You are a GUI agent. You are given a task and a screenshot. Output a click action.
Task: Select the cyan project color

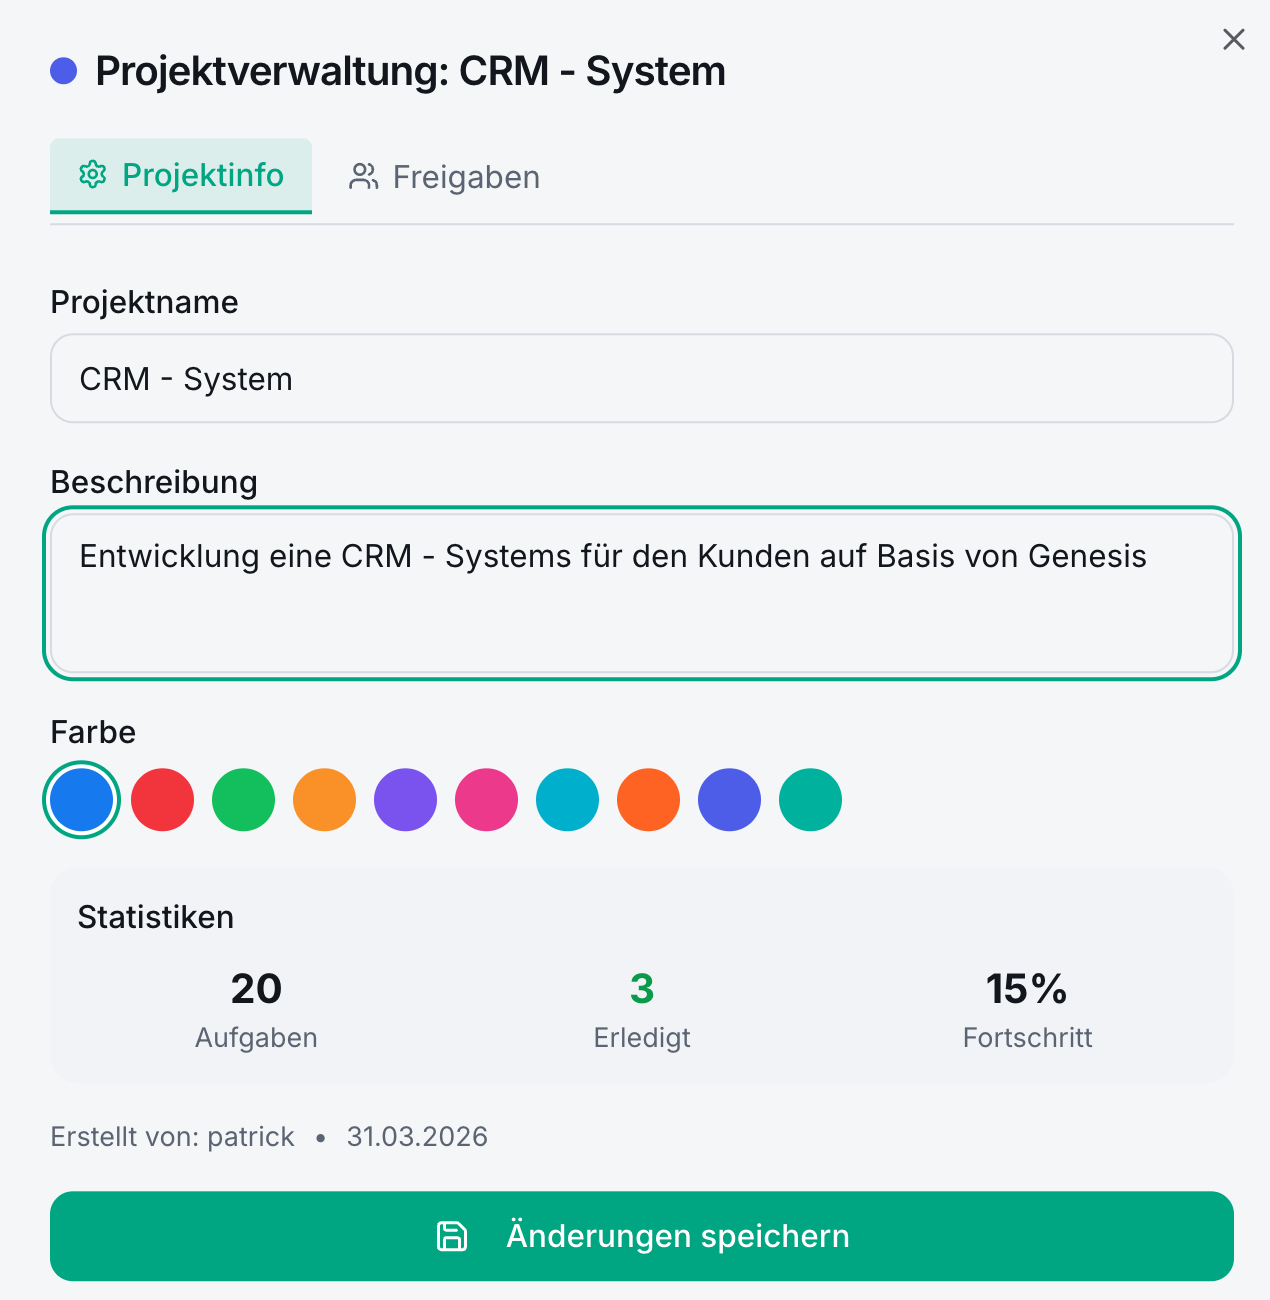click(567, 799)
